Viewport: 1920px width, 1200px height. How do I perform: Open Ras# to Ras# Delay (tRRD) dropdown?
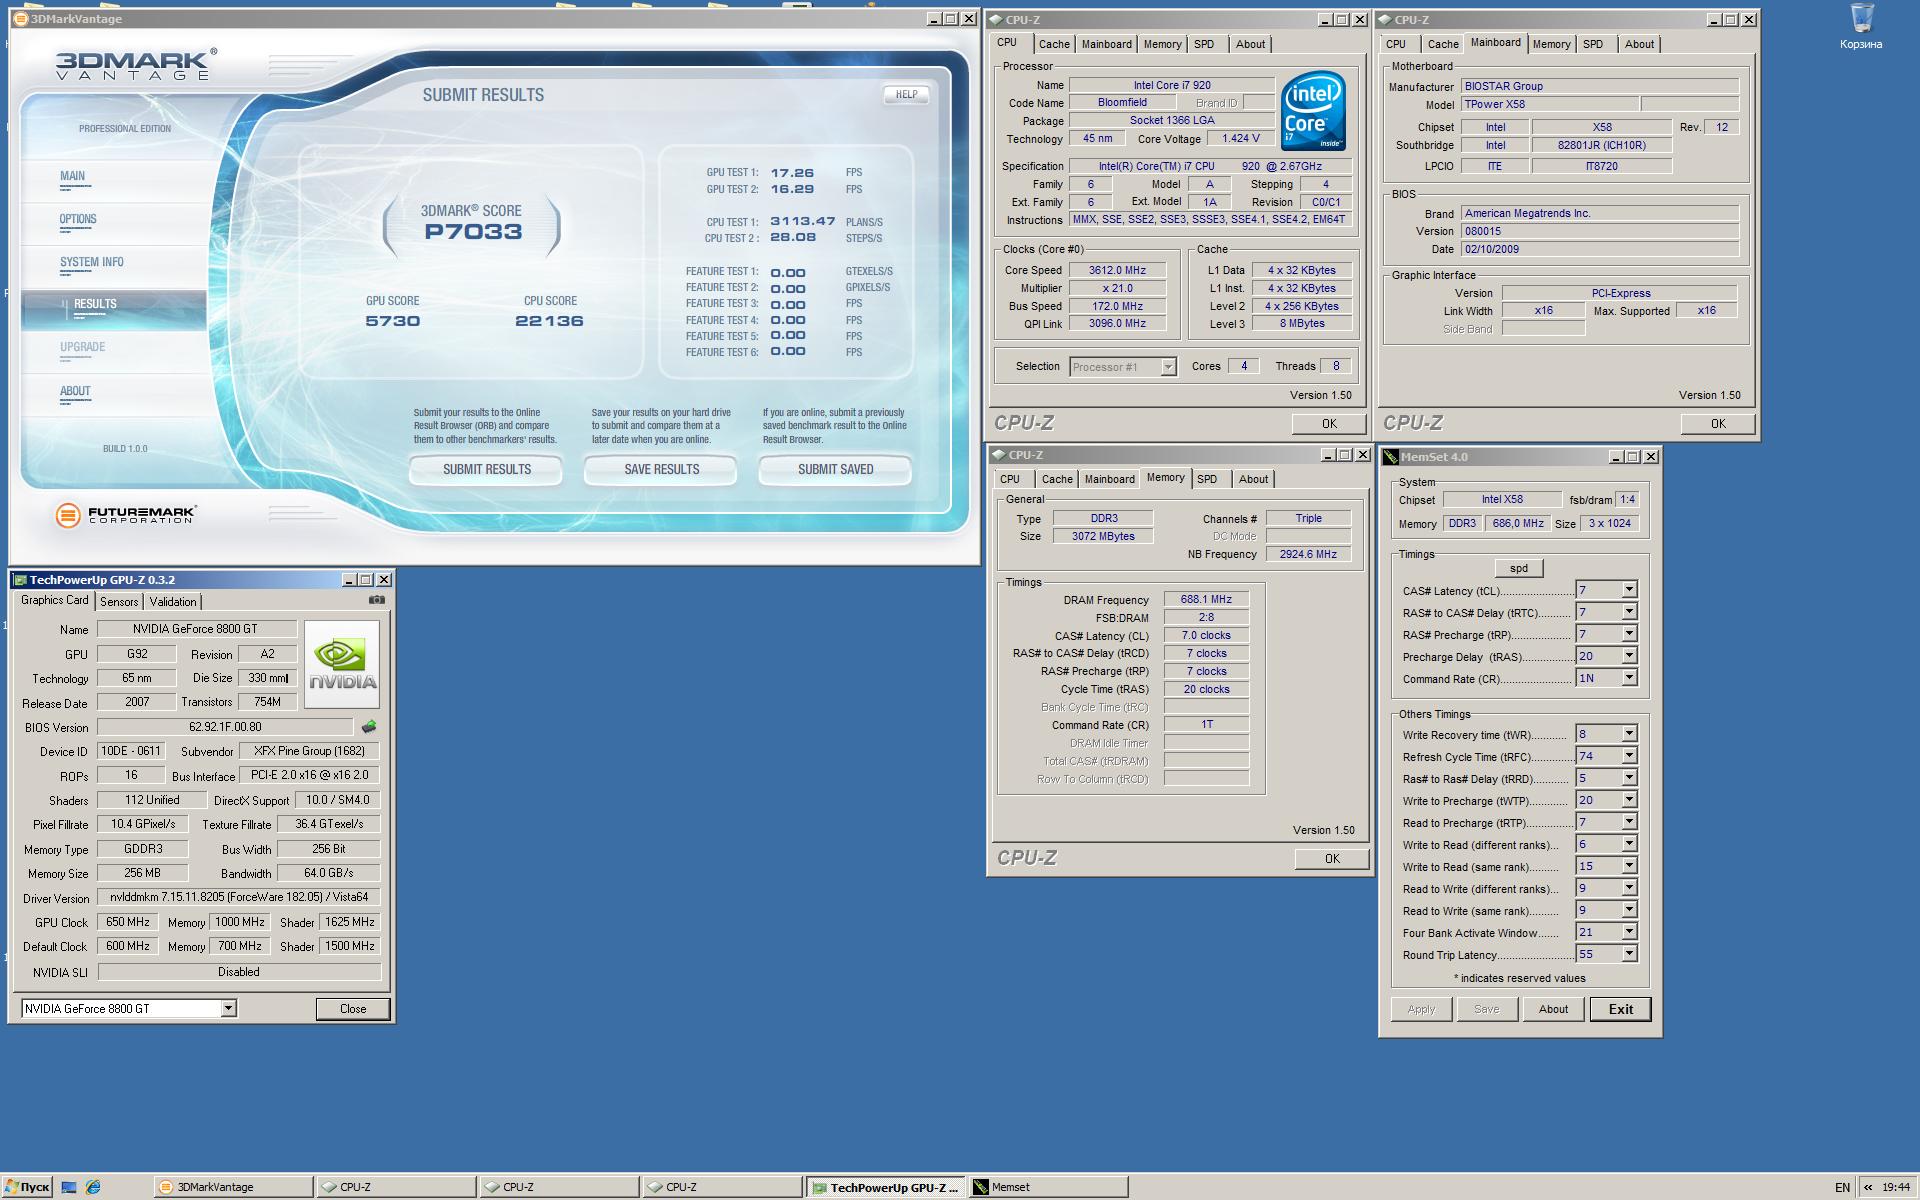(1629, 778)
